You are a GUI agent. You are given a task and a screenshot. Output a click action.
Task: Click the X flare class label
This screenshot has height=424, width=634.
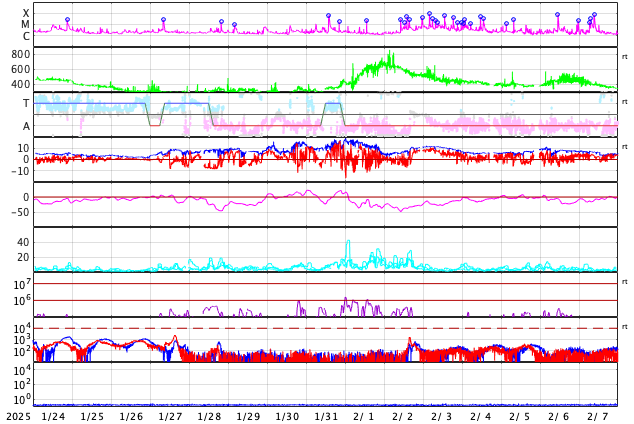[26, 13]
